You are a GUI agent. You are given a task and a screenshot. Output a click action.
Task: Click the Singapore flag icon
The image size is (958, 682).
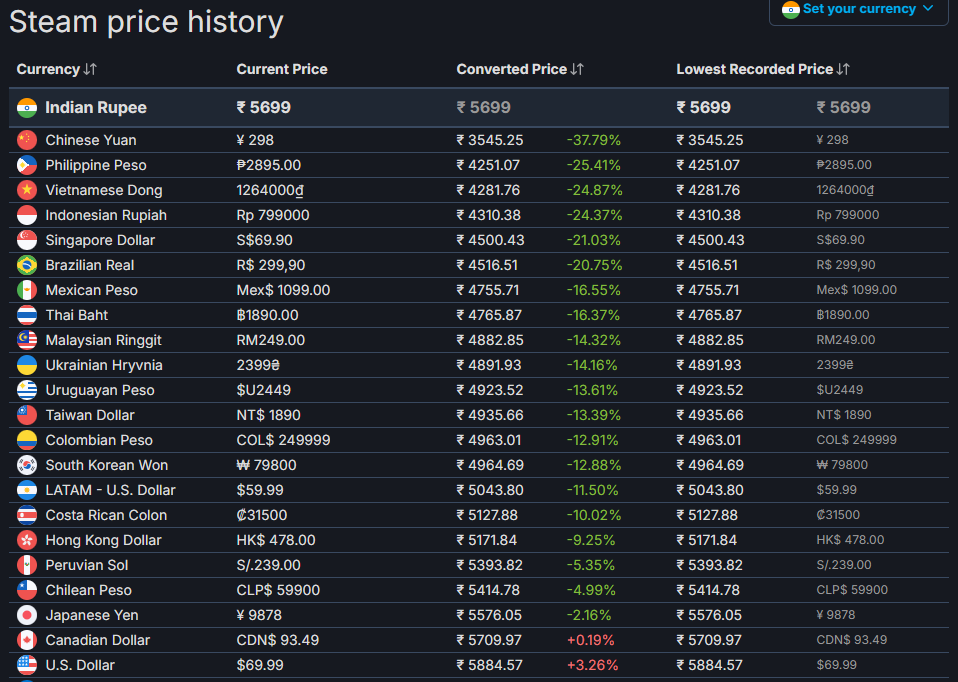(27, 240)
